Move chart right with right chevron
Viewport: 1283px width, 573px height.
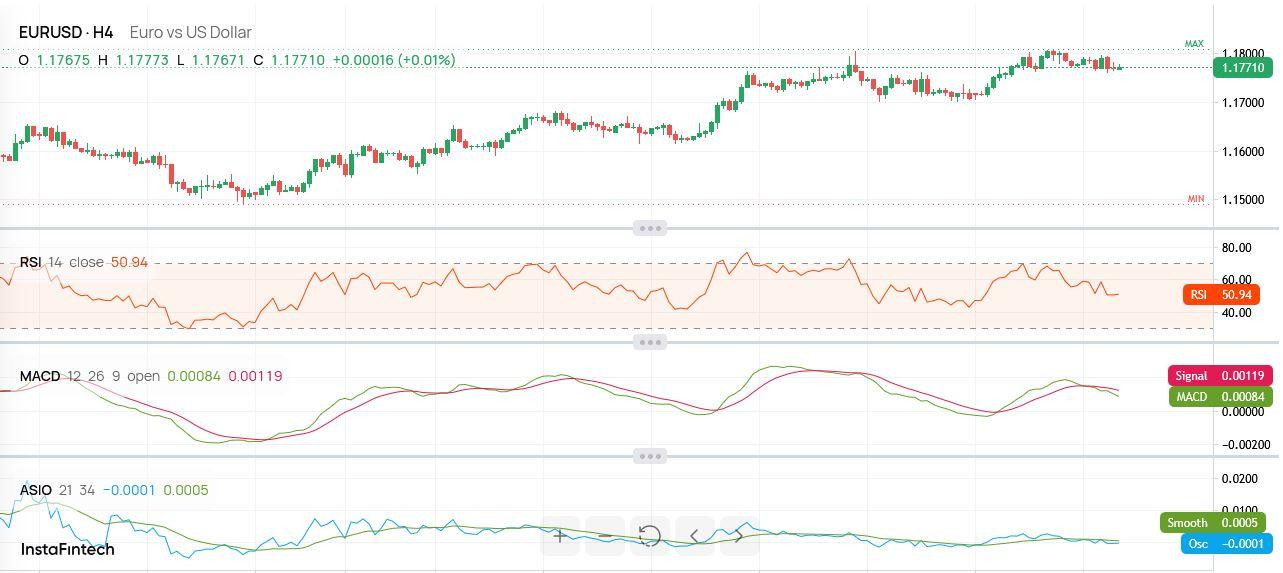click(740, 536)
